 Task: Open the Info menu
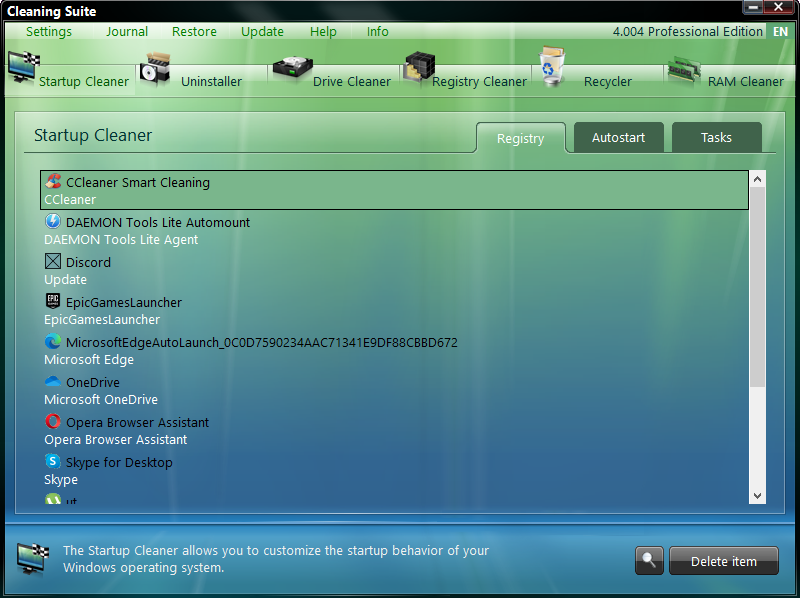378,32
